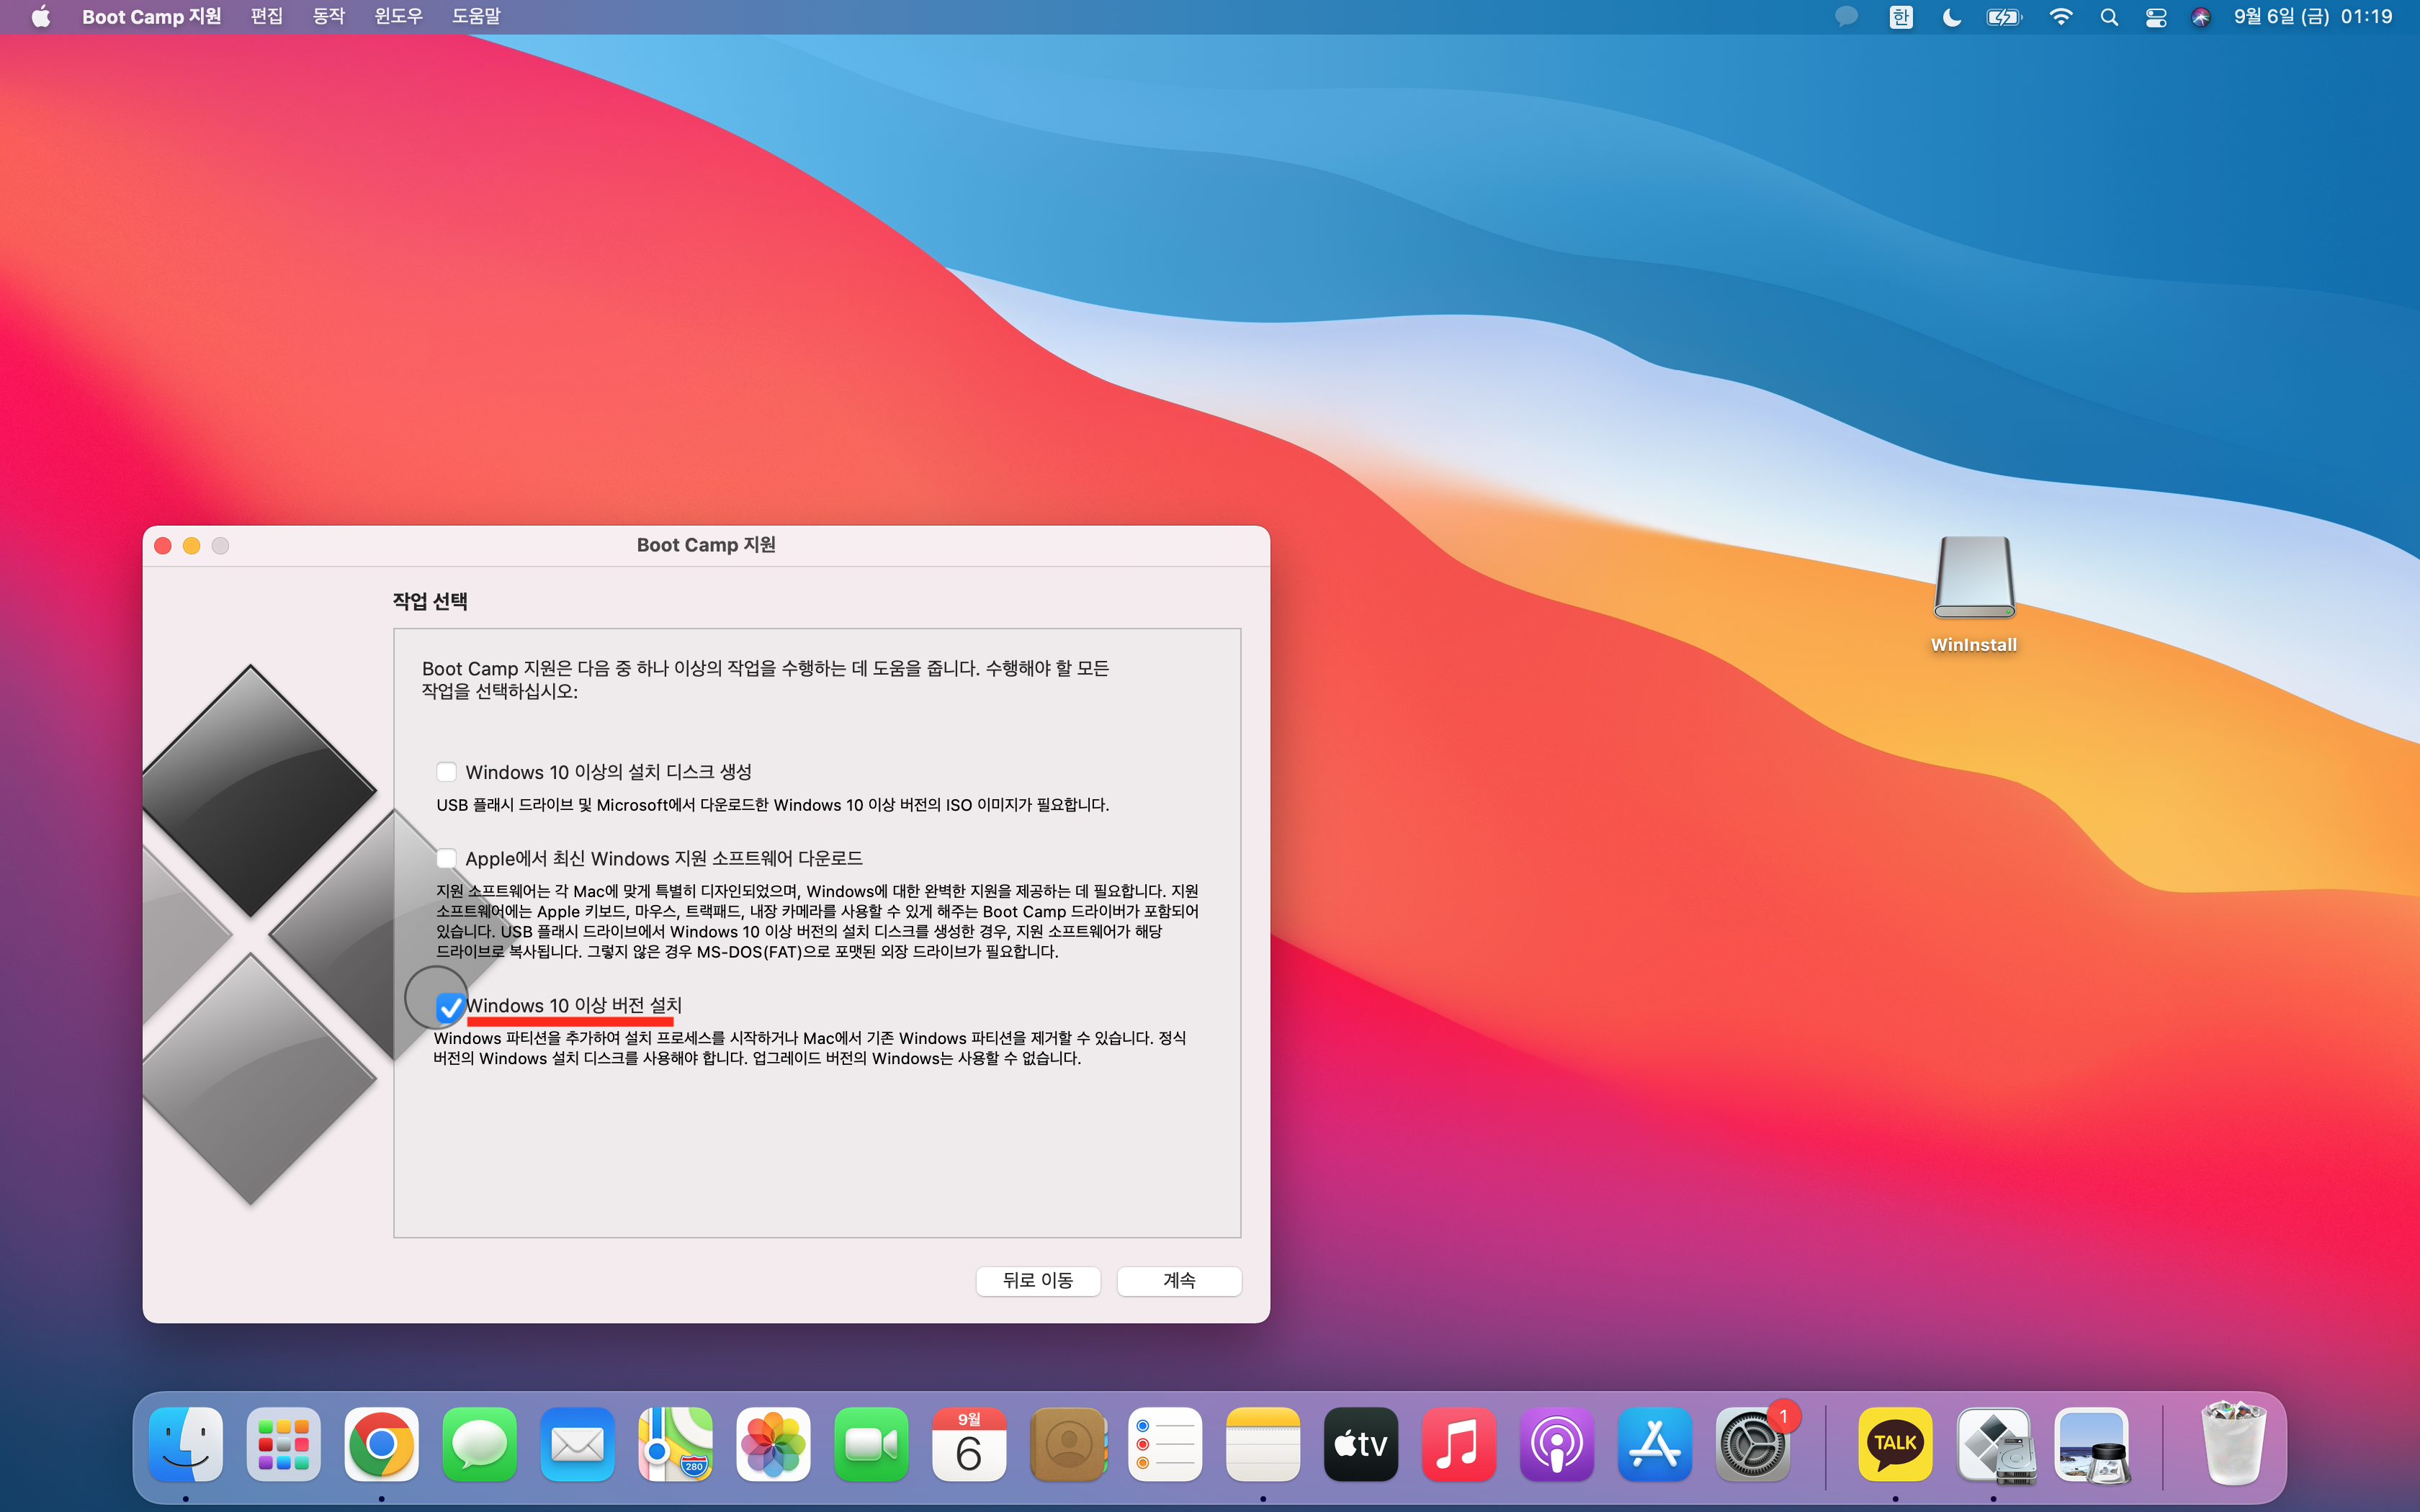Click the chat bubble menu bar icon
Image resolution: width=2420 pixels, height=1512 pixels.
coord(1846,17)
